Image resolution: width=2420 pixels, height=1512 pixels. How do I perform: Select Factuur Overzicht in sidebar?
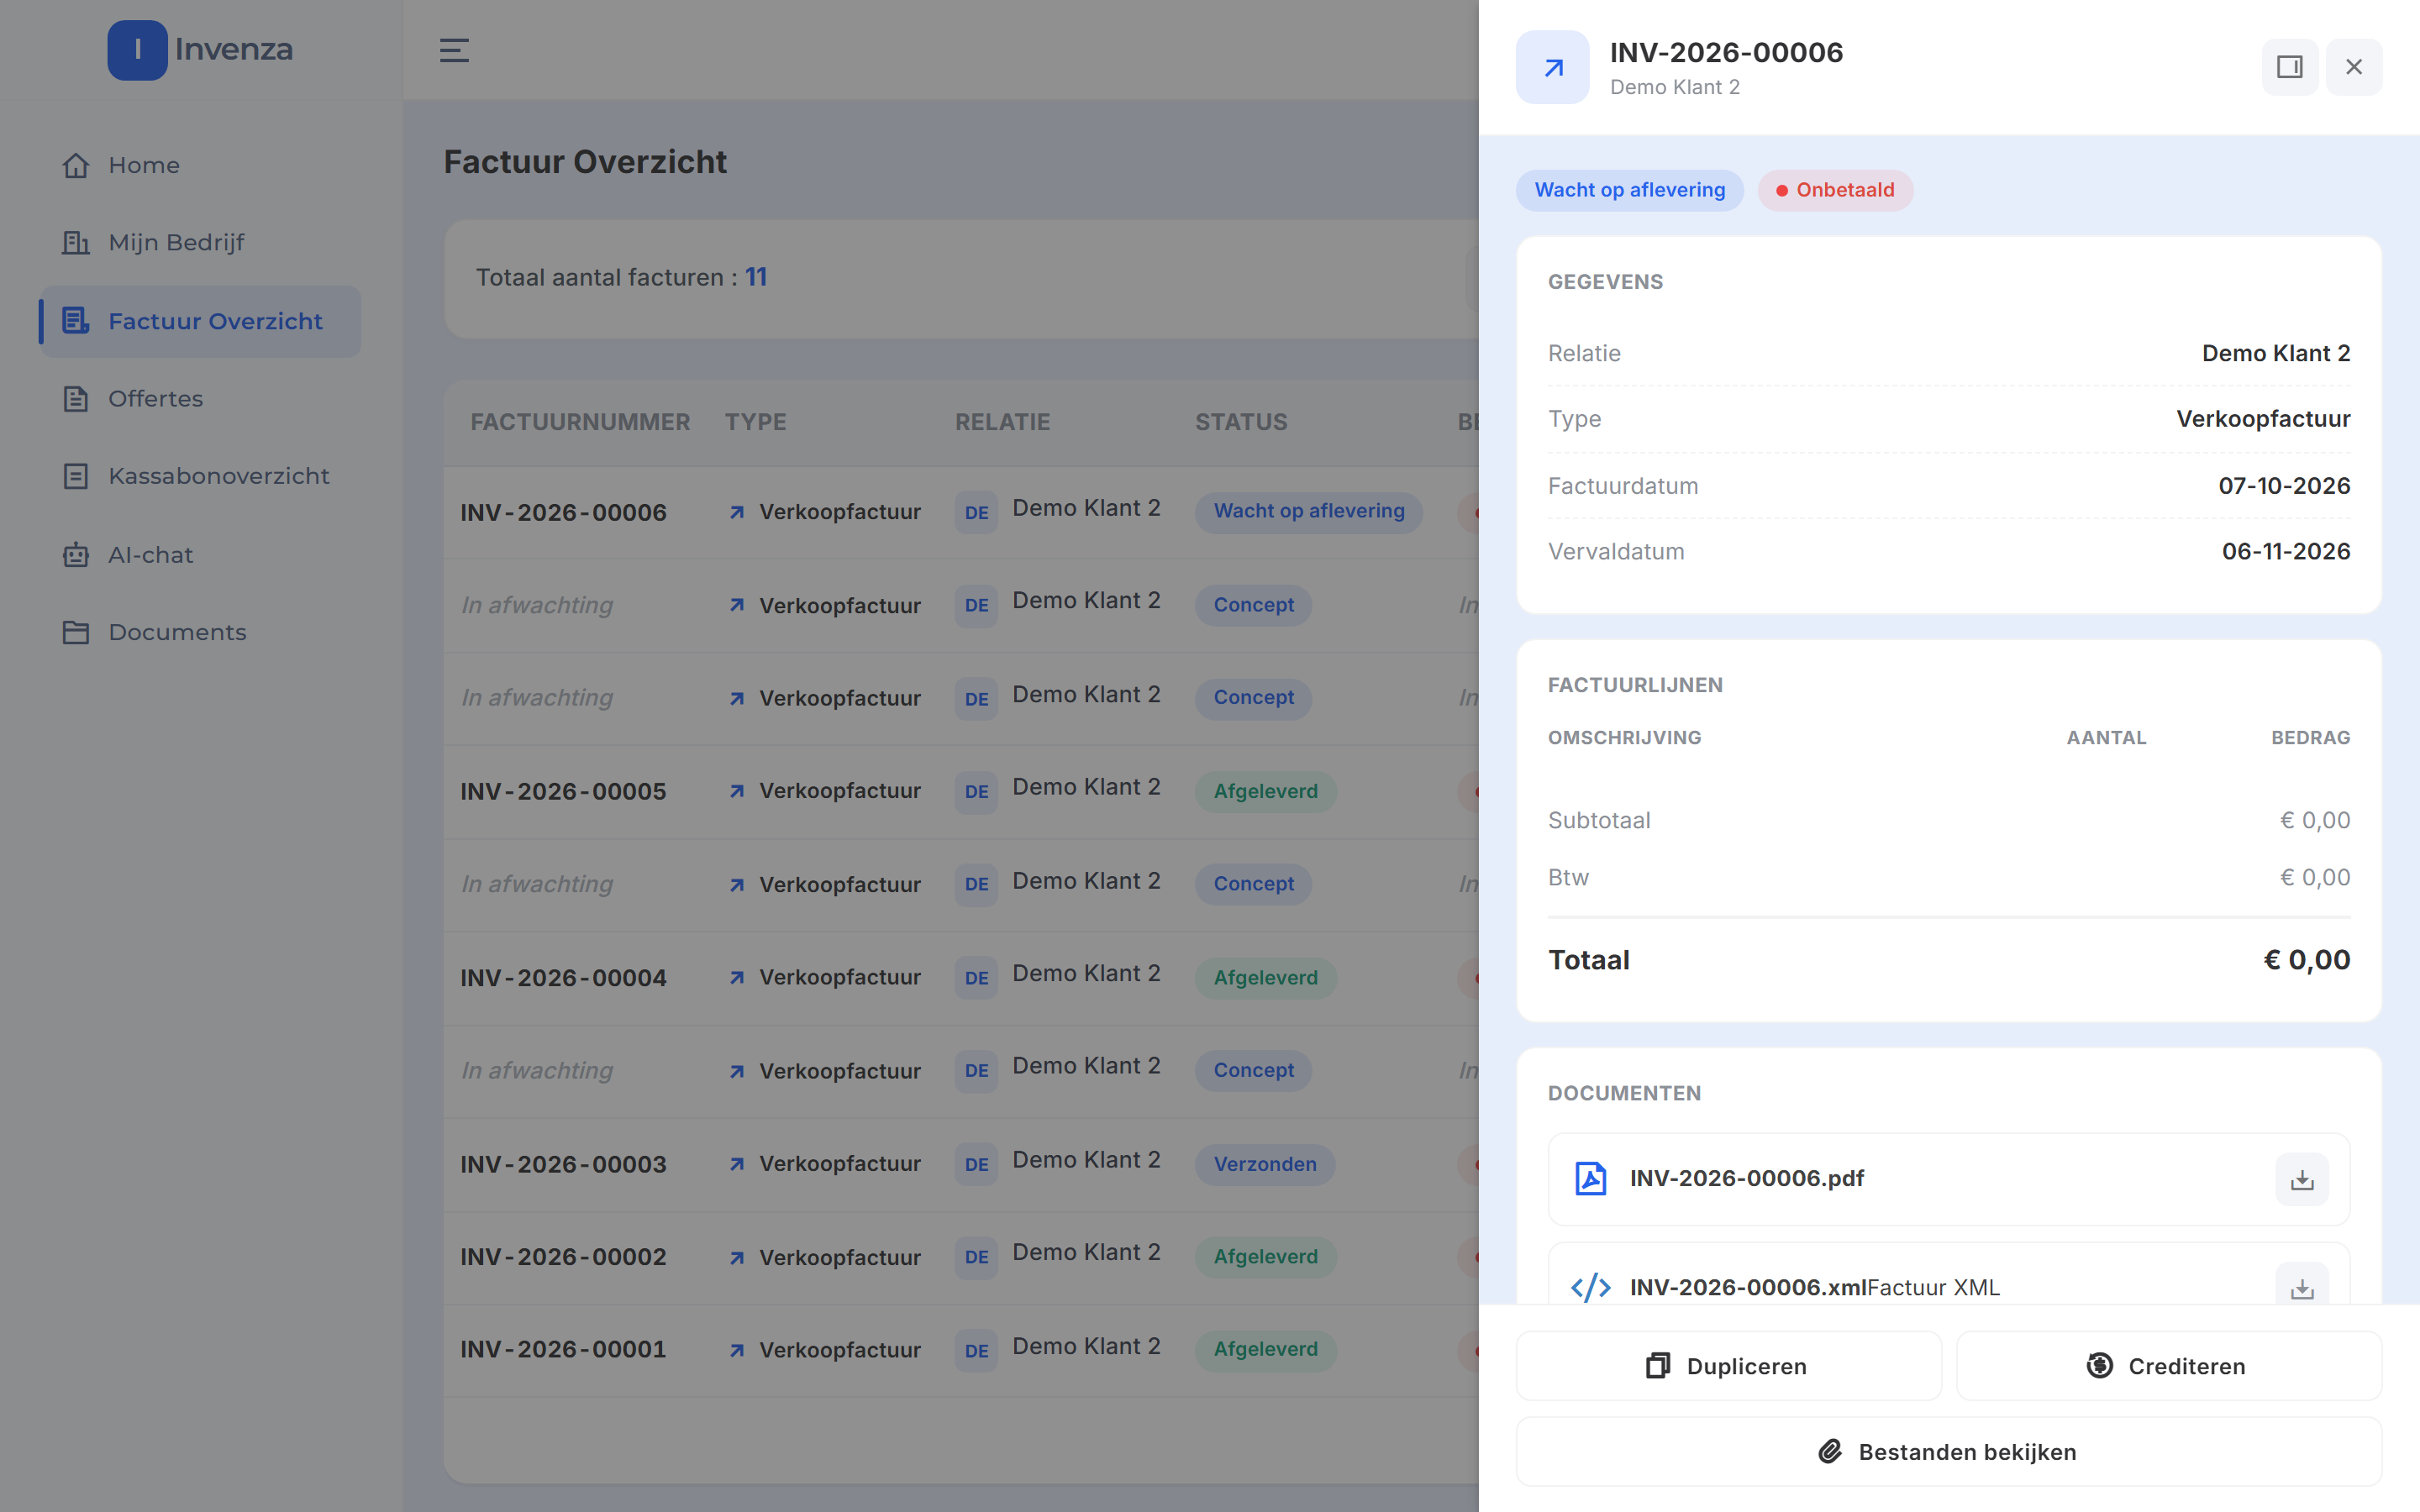click(x=200, y=321)
